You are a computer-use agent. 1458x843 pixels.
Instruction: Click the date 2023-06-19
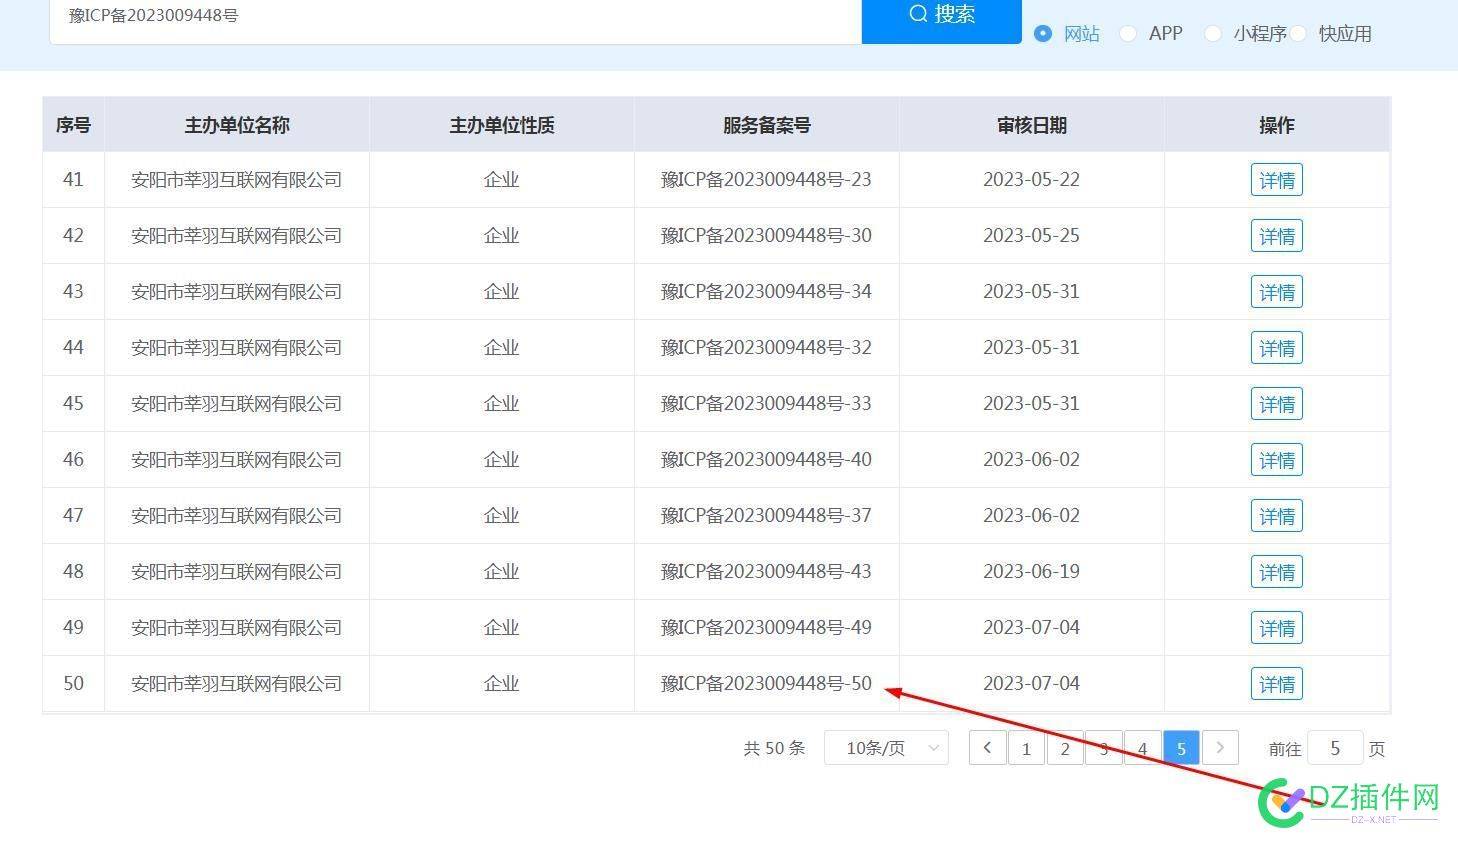click(x=1031, y=572)
